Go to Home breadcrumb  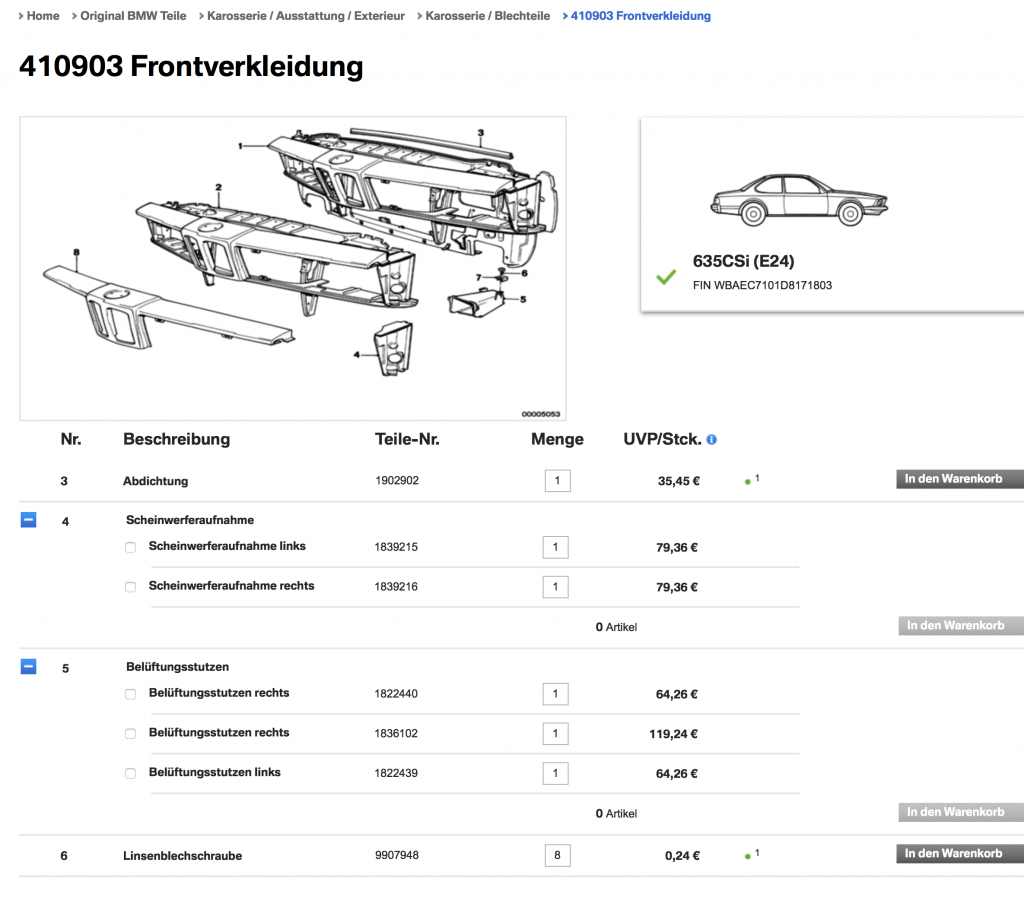click(x=42, y=16)
